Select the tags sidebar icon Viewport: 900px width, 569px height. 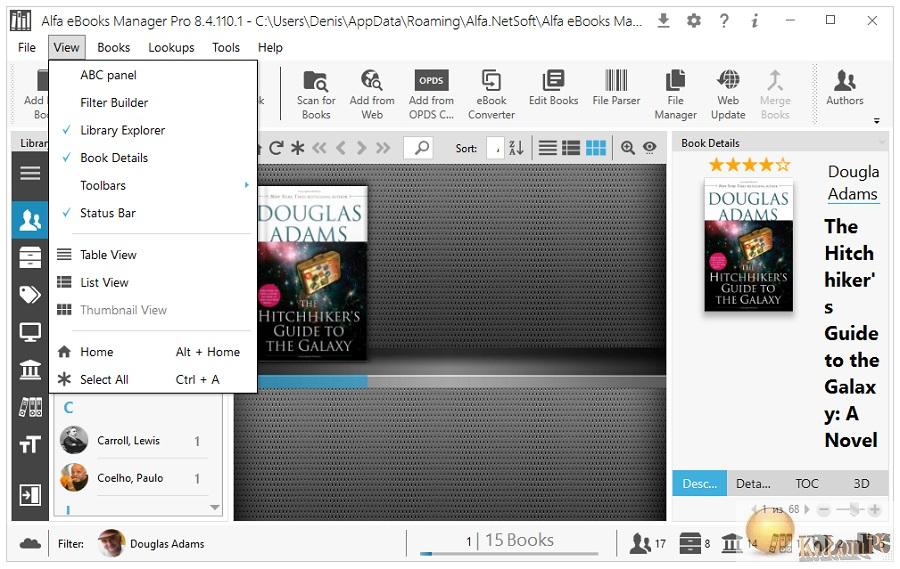click(x=30, y=295)
